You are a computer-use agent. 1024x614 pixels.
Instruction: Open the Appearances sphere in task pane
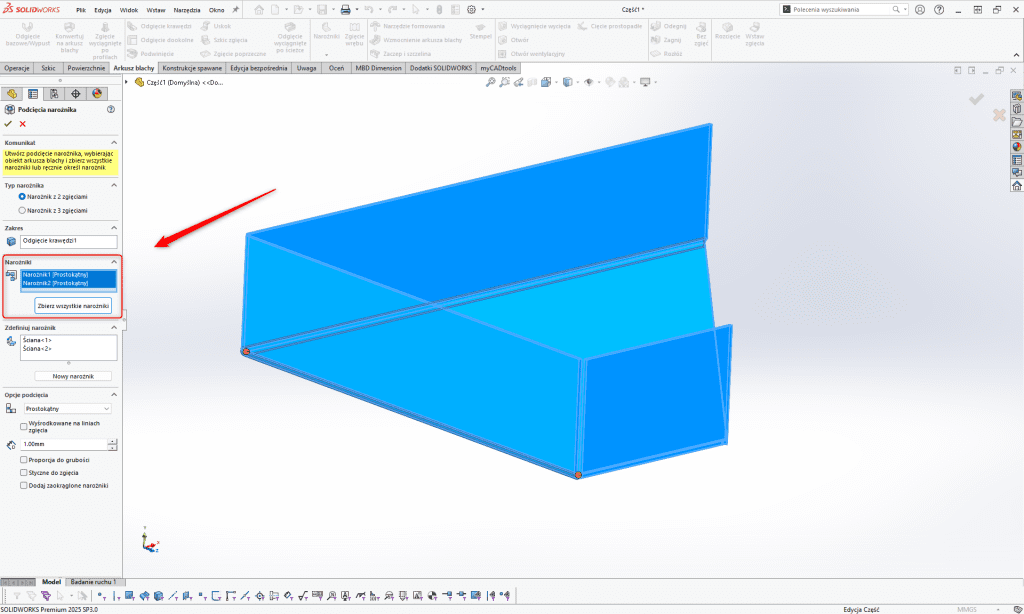1017,147
